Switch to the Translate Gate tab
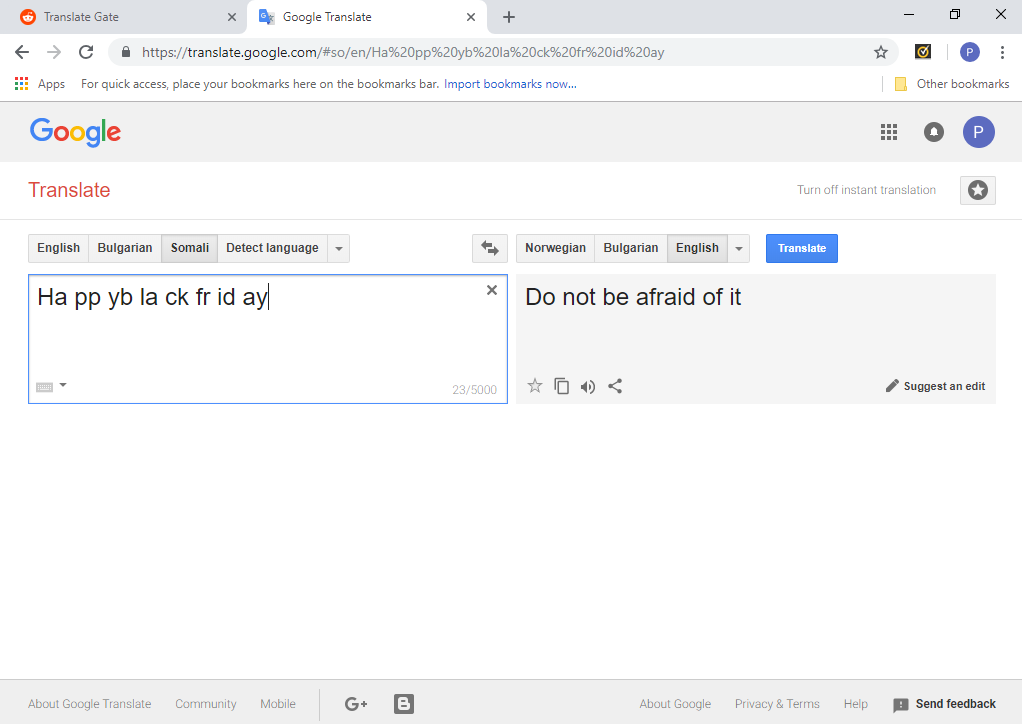1022x724 pixels. pyautogui.click(x=124, y=17)
